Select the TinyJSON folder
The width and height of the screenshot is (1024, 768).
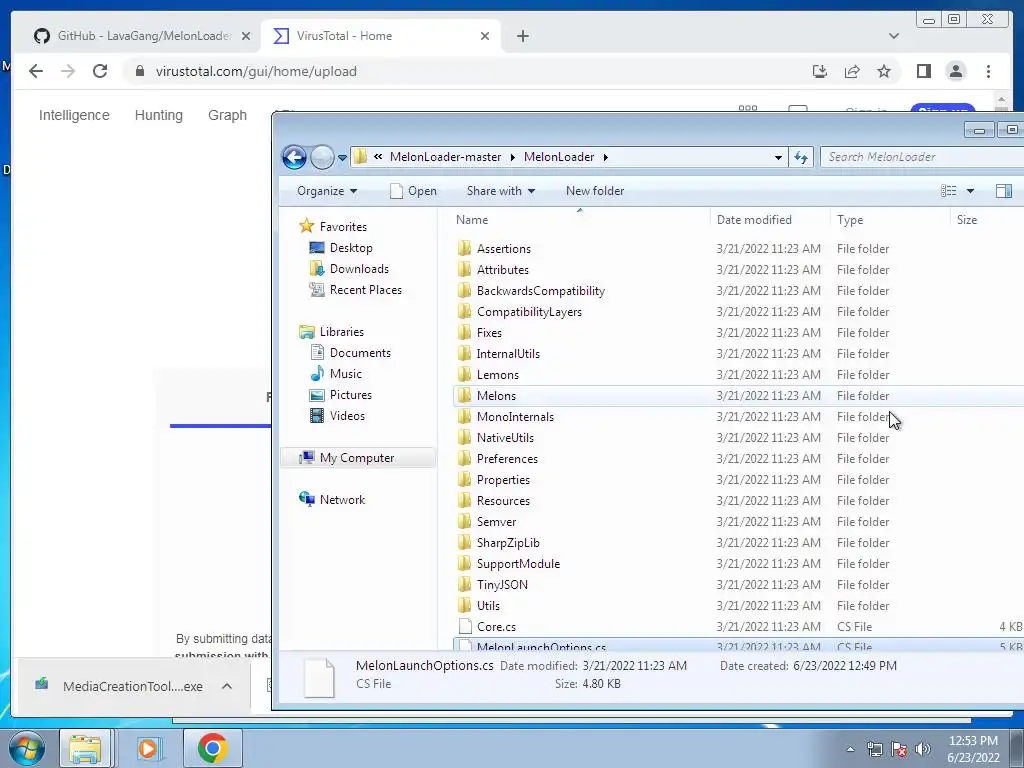502,584
